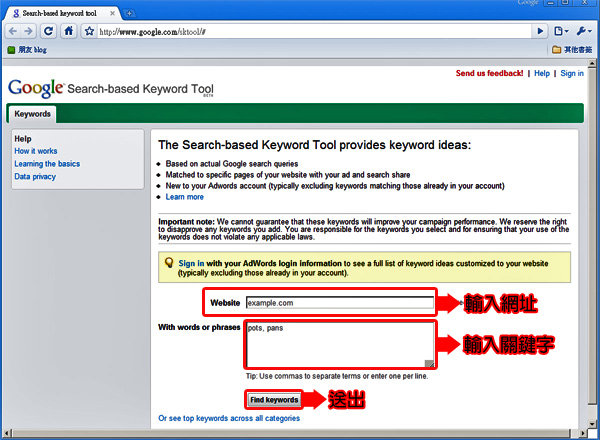The width and height of the screenshot is (600, 440).
Task: Click the browser Forward arrow button
Action: click(28, 31)
